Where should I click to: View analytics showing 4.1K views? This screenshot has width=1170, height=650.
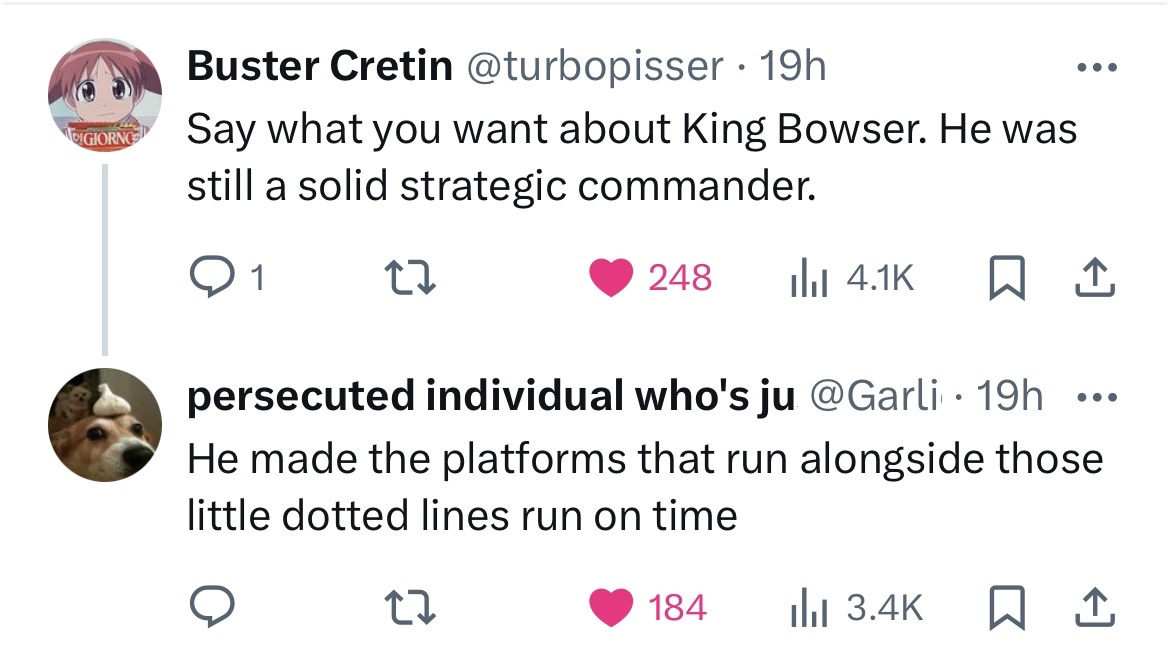click(851, 278)
